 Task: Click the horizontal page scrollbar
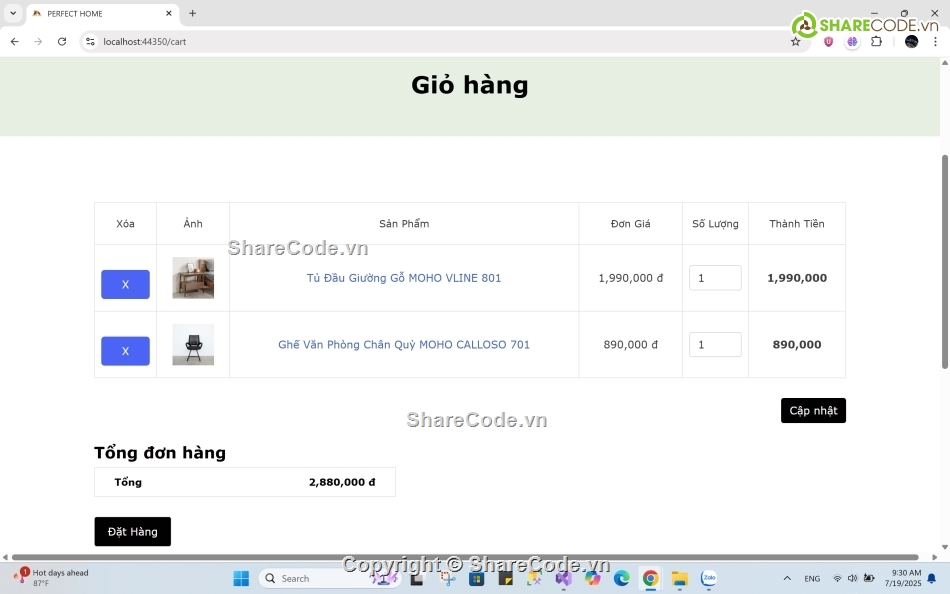465,557
